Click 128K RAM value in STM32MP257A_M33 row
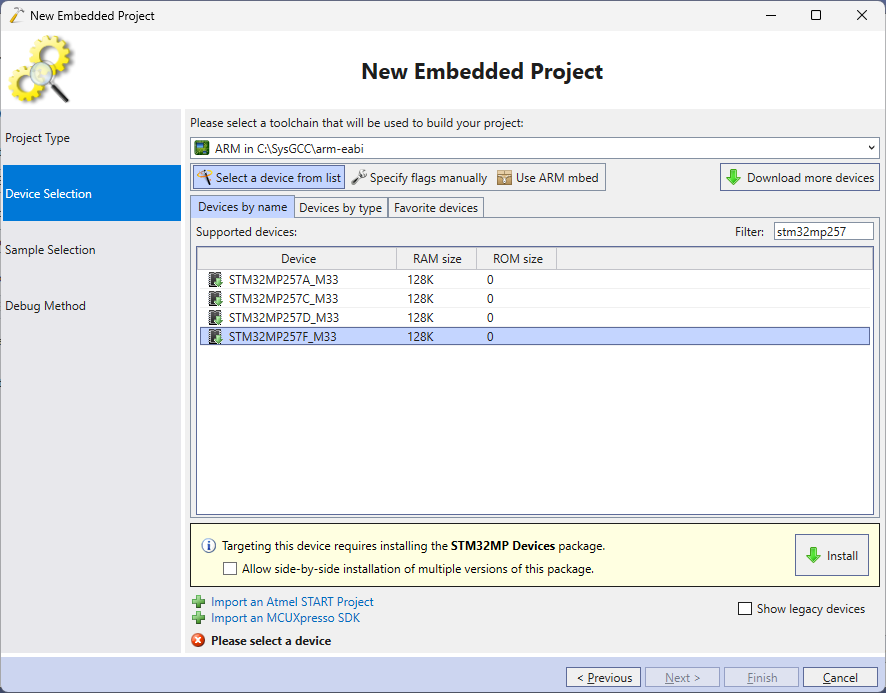 (x=420, y=280)
